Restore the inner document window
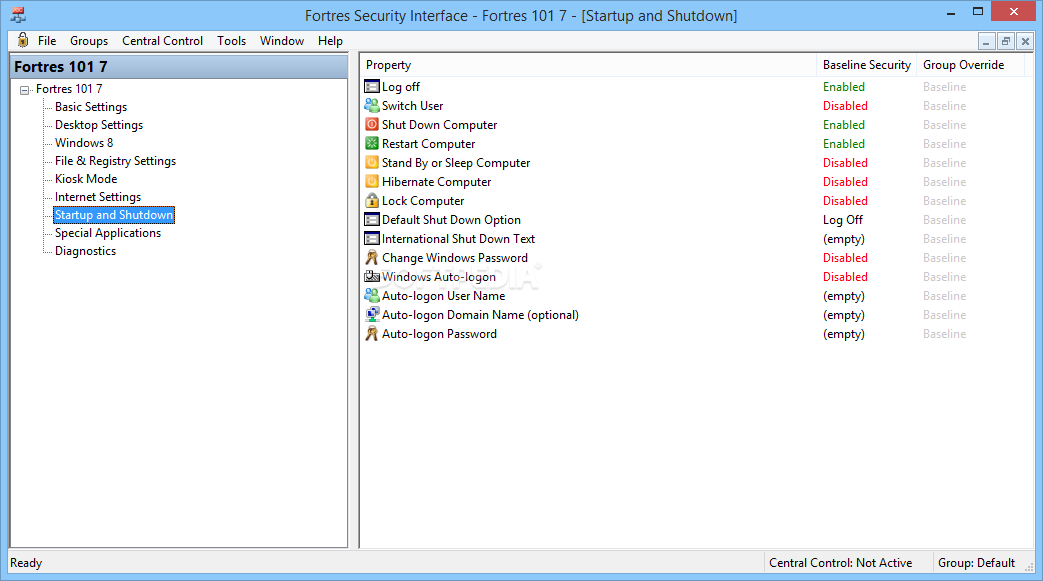 (1006, 41)
